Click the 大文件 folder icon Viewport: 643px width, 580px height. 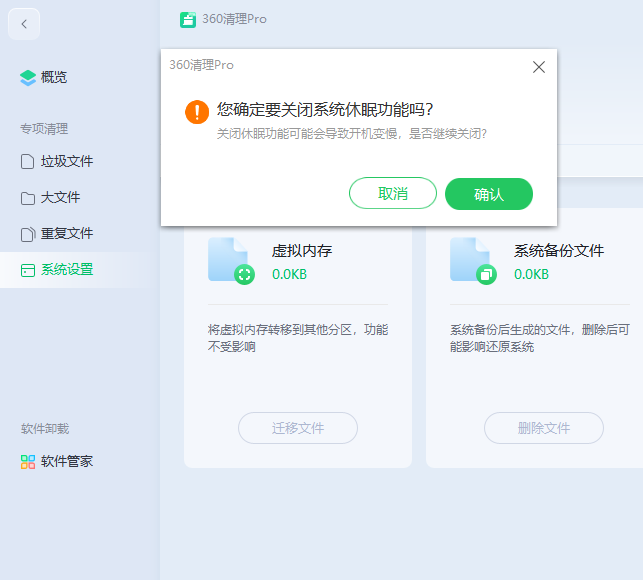coord(27,199)
